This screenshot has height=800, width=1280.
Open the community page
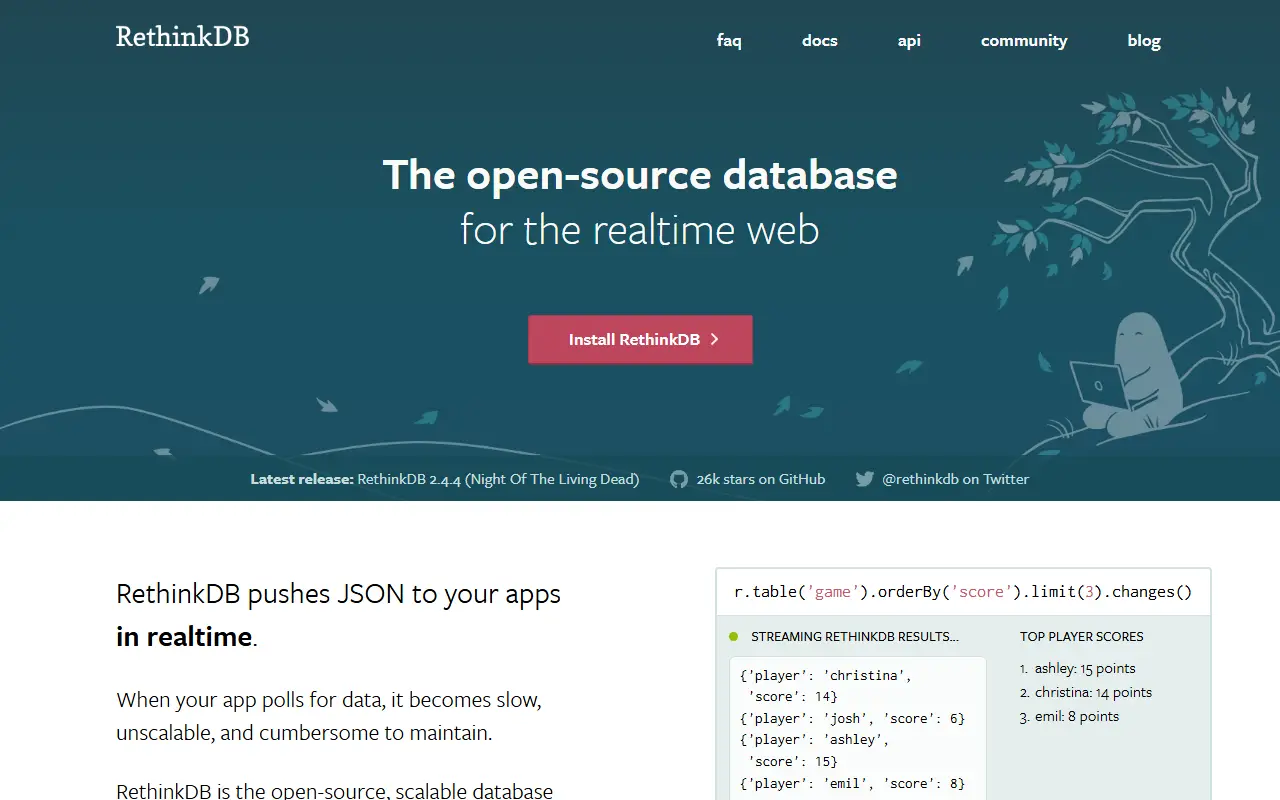(x=1024, y=41)
